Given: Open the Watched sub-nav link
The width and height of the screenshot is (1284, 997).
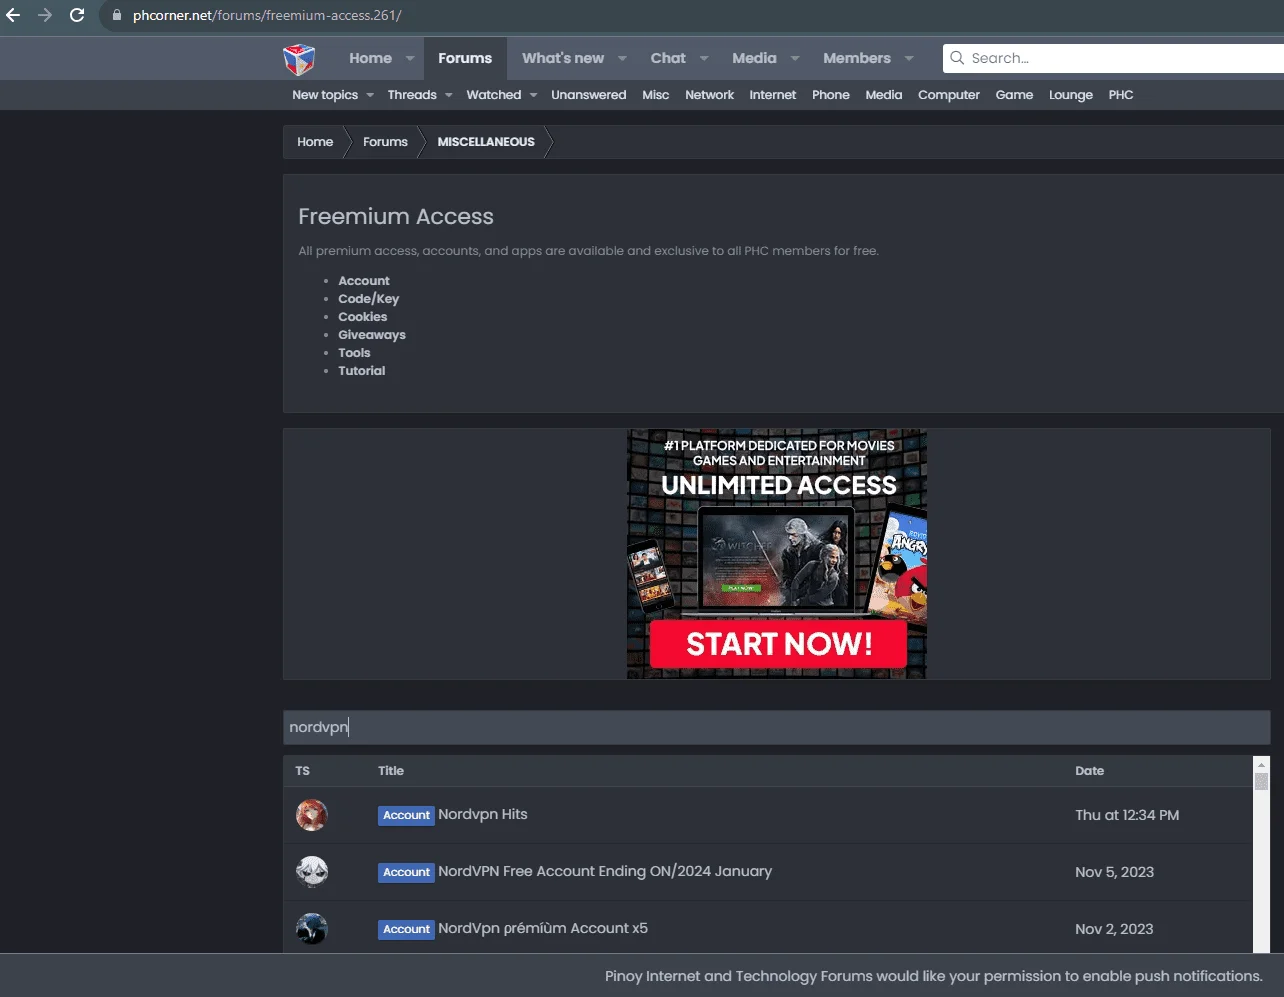Looking at the screenshot, I should coord(494,95).
